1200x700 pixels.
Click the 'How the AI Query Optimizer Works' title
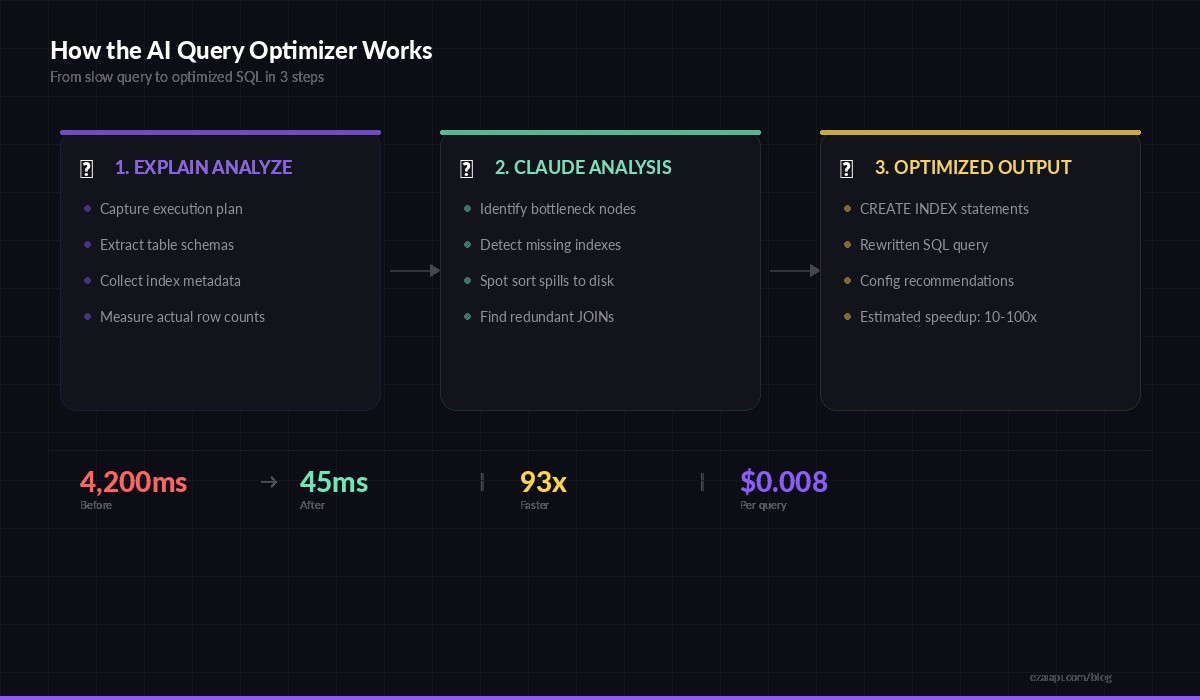tap(241, 50)
